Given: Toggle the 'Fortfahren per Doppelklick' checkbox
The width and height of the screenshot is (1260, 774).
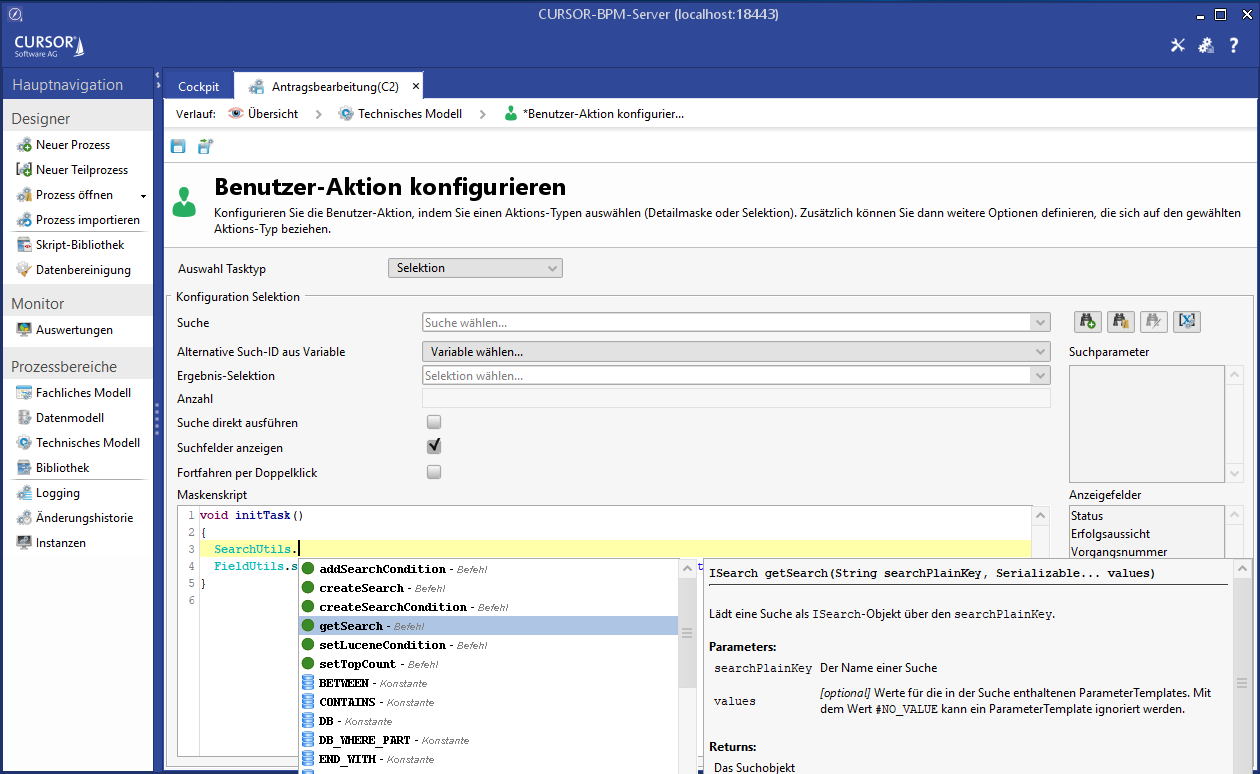Looking at the screenshot, I should [x=434, y=472].
